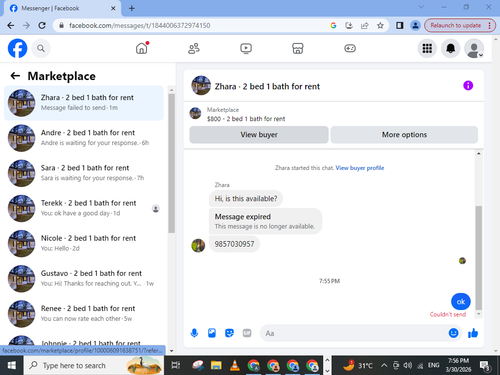Click the chat scroll up arrow
The width and height of the screenshot is (500, 375).
point(479,153)
